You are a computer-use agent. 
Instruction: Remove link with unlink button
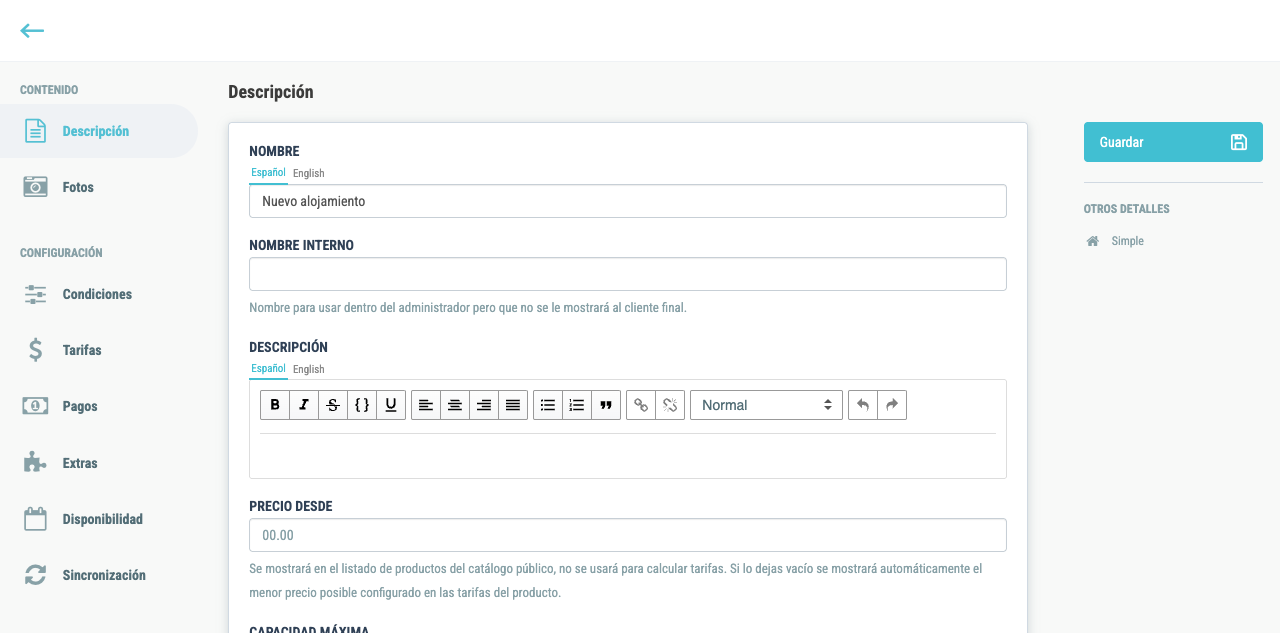click(x=670, y=405)
